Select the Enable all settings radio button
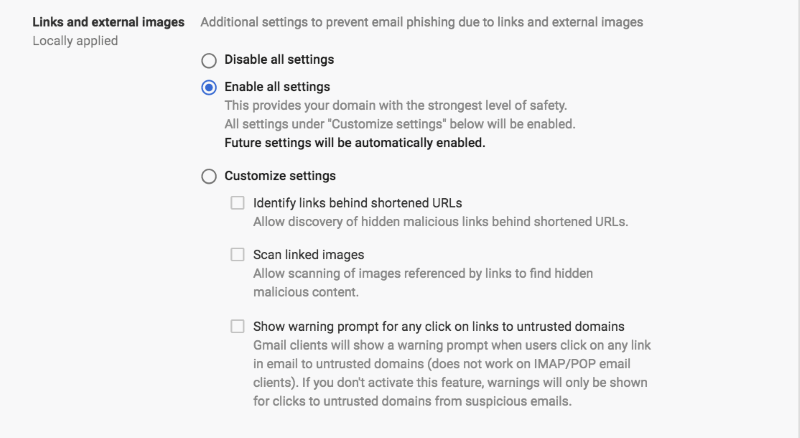The image size is (800, 438). tap(209, 87)
